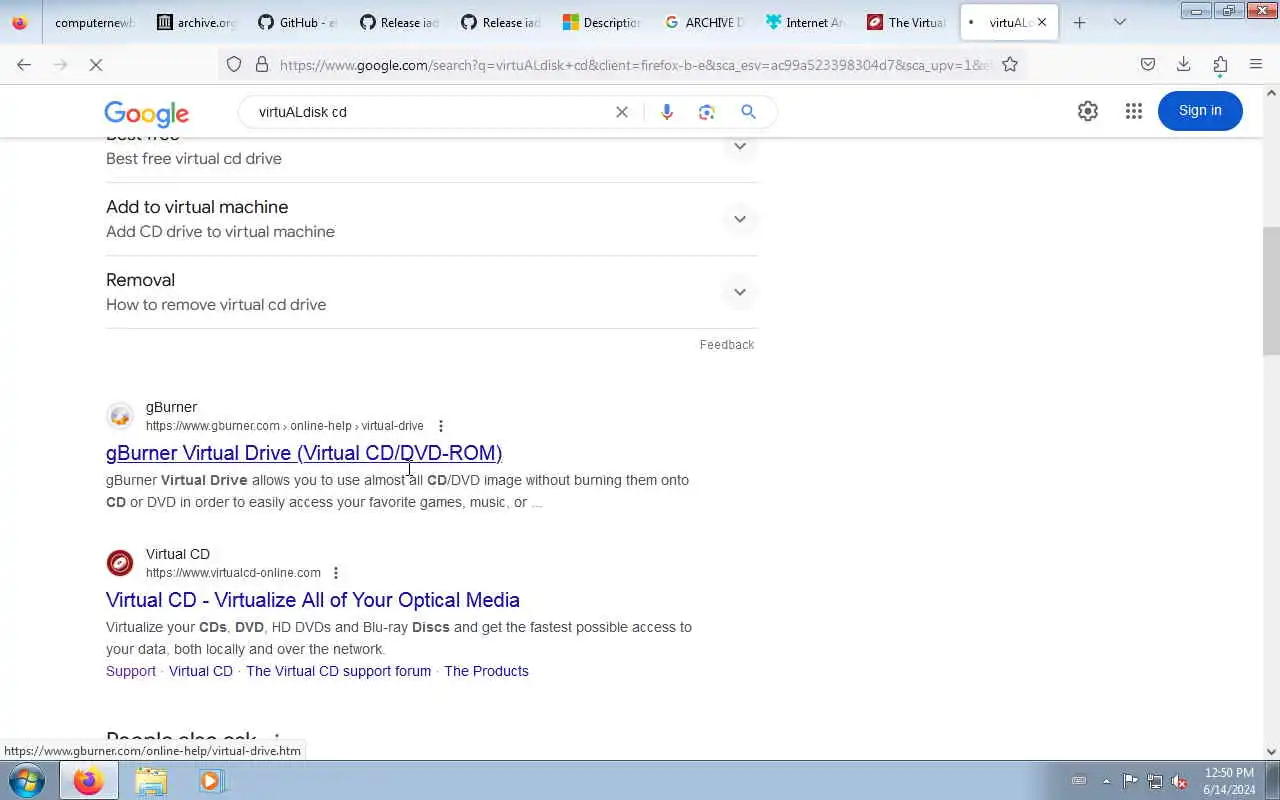Open Windows Start menu
The height and width of the screenshot is (800, 1280).
click(x=27, y=780)
